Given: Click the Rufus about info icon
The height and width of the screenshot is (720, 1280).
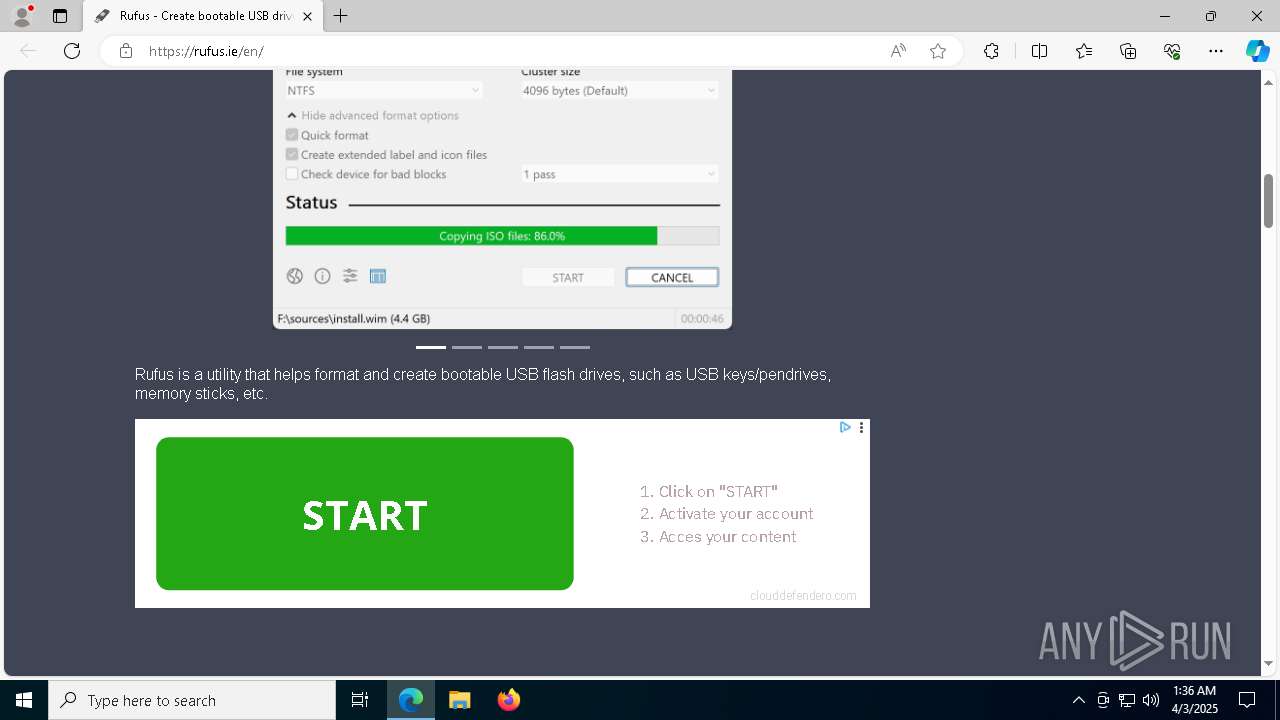Looking at the screenshot, I should pos(322,276).
